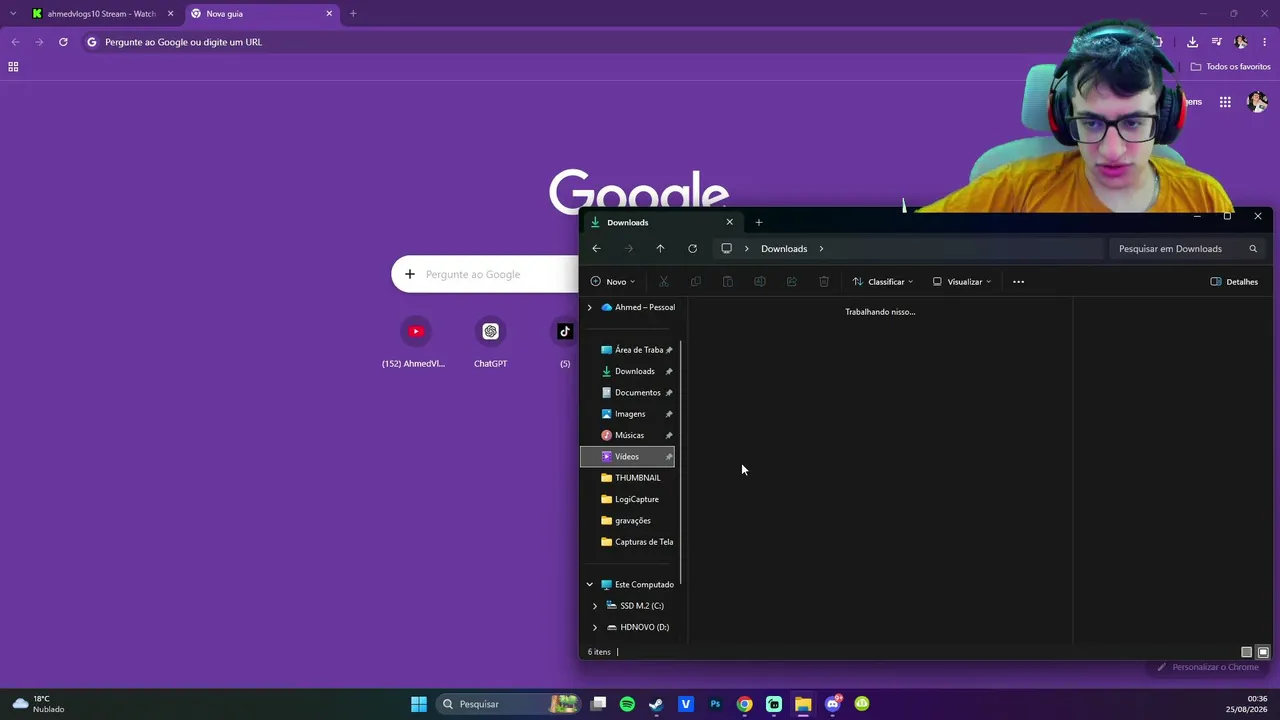Open Spotify from the taskbar
The image size is (1280, 720).
(627, 704)
